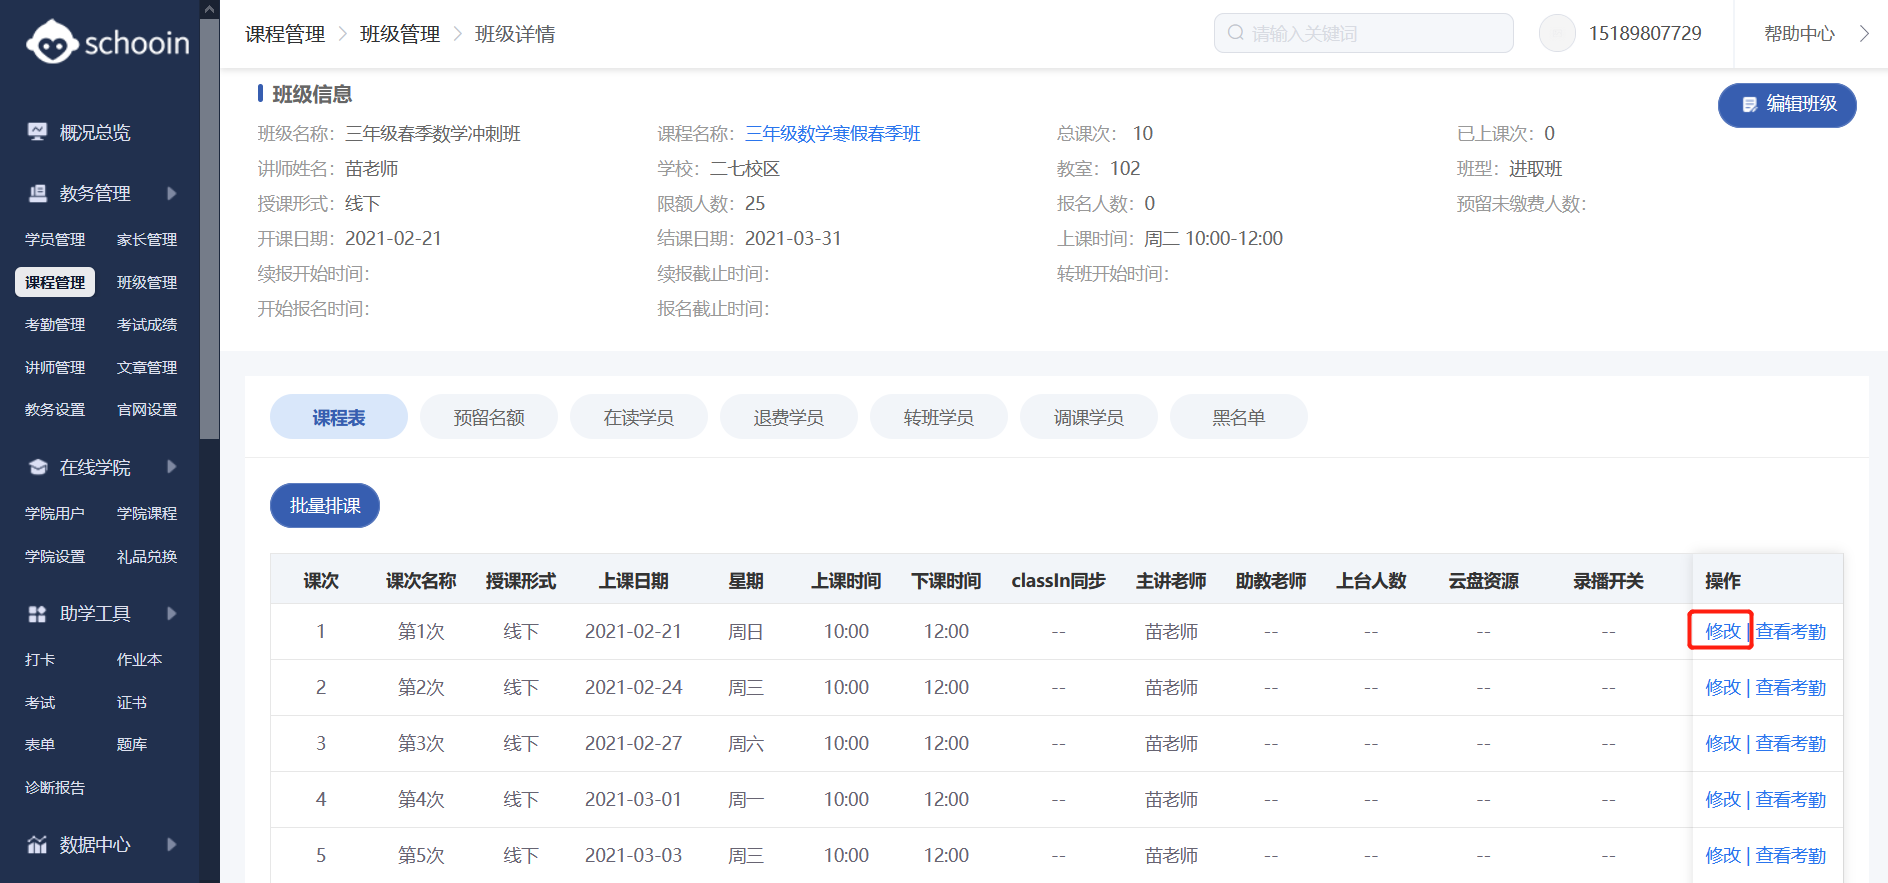
Task: Open the 帮助中心 help center
Action: tap(1799, 33)
